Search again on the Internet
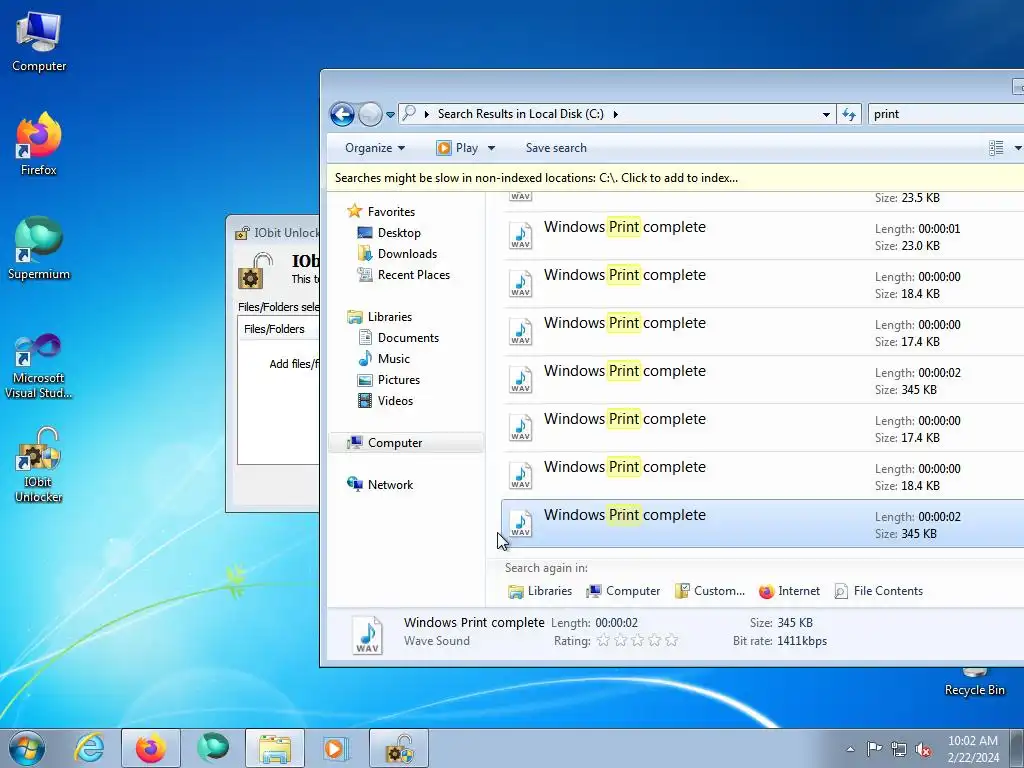Image resolution: width=1024 pixels, height=768 pixels. 789,591
